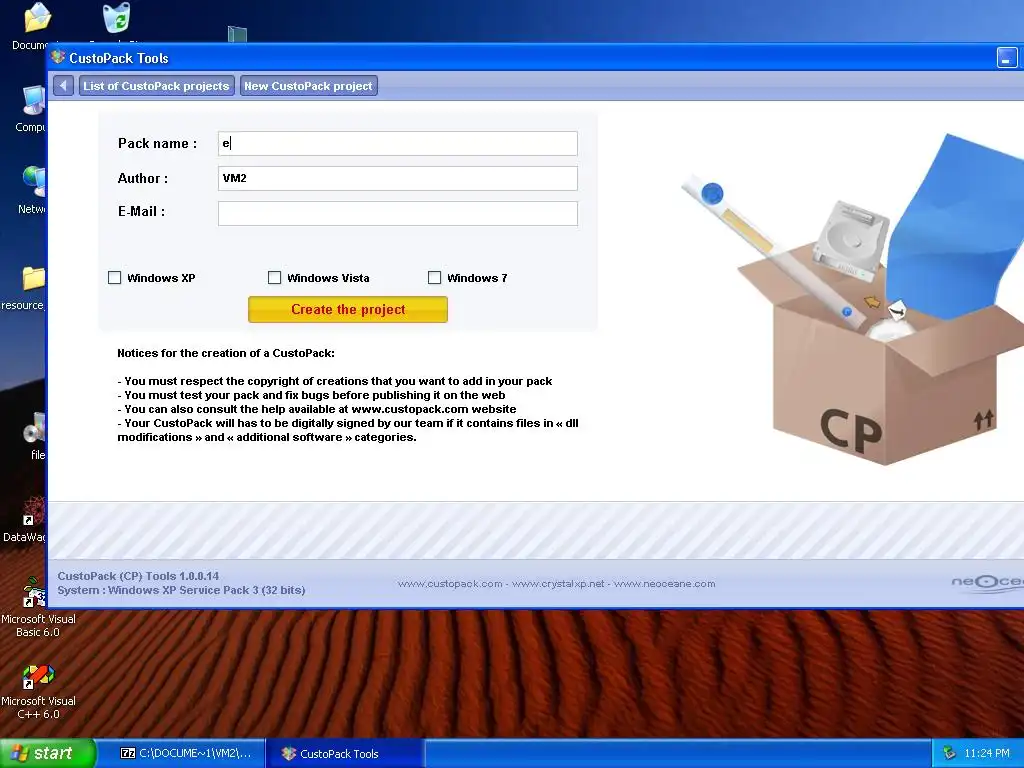Open the Start menu
Viewport: 1024px width, 768px height.
[48, 753]
